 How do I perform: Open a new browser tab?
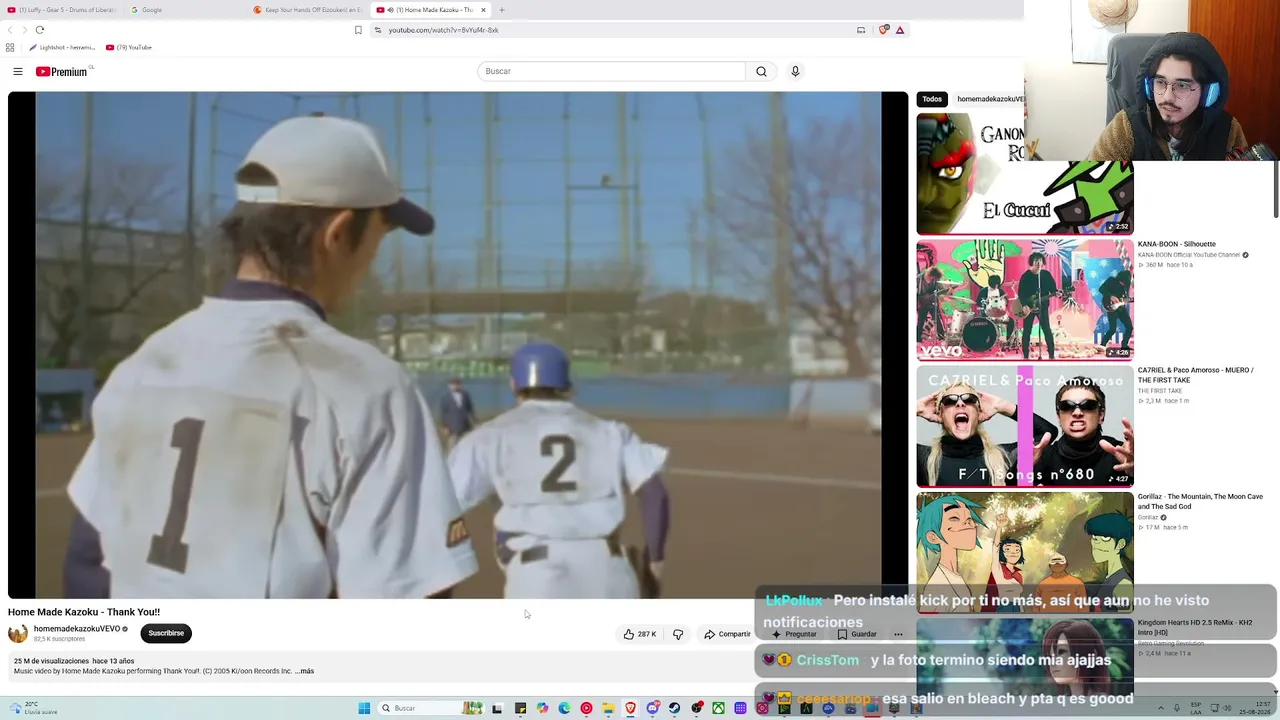(x=502, y=10)
